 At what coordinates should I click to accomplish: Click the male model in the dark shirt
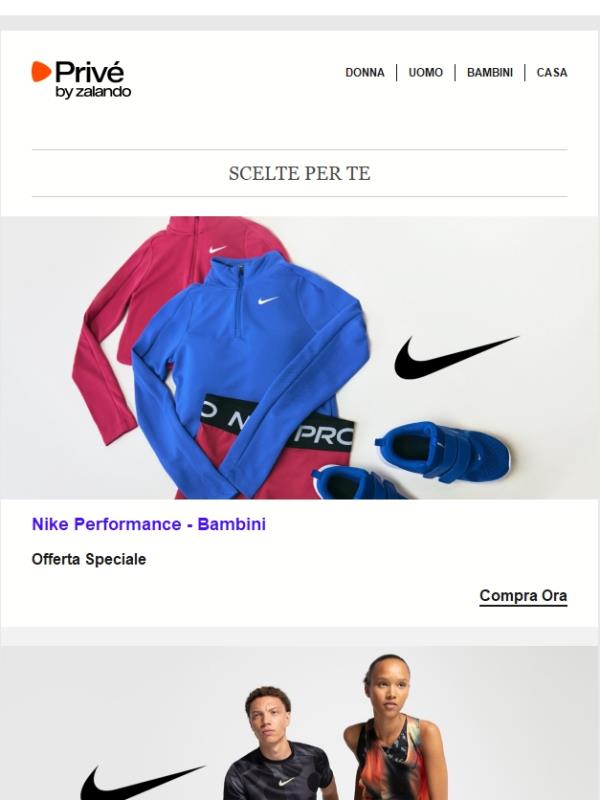pos(278,745)
